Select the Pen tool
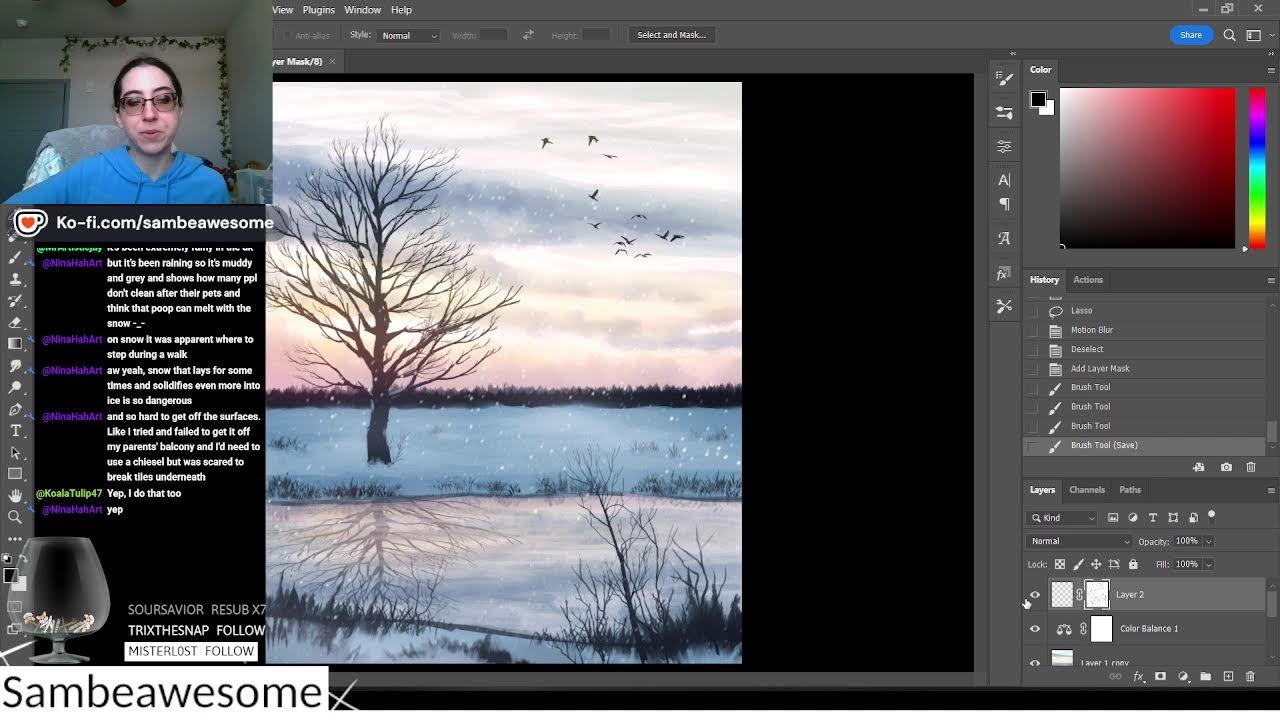1280x720 pixels. (x=15, y=409)
